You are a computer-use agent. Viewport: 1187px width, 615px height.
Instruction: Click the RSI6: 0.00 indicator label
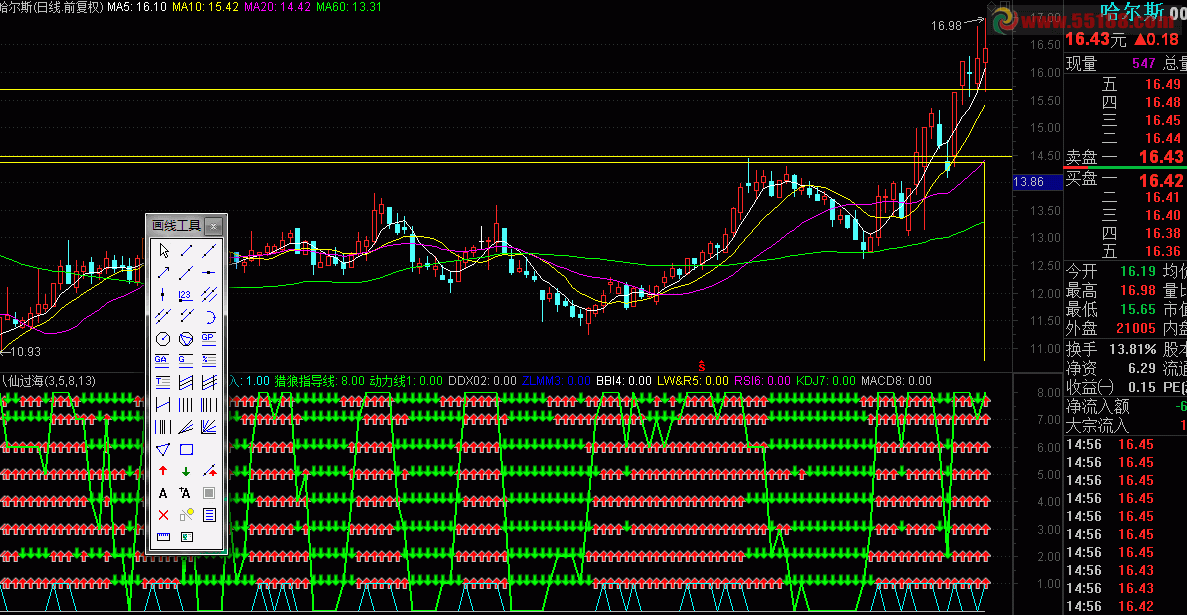coord(762,380)
